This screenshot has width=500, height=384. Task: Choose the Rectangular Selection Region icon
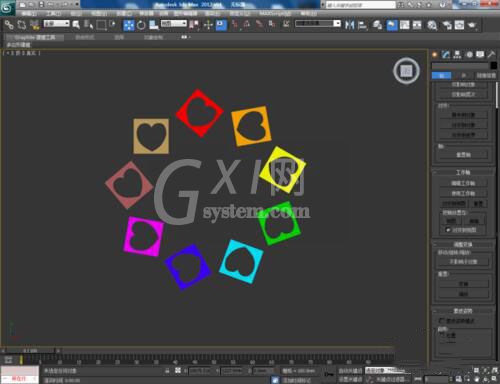[x=101, y=25]
